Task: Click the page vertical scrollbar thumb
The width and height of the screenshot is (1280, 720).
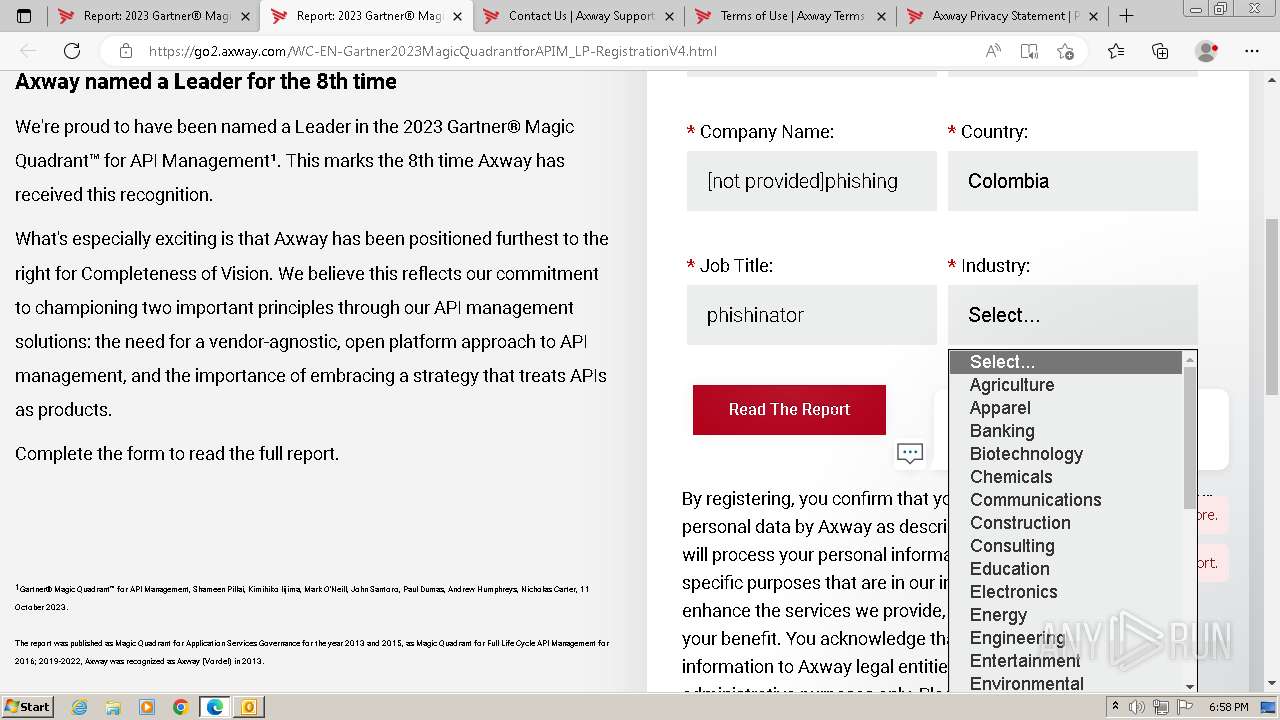Action: click(x=1272, y=306)
